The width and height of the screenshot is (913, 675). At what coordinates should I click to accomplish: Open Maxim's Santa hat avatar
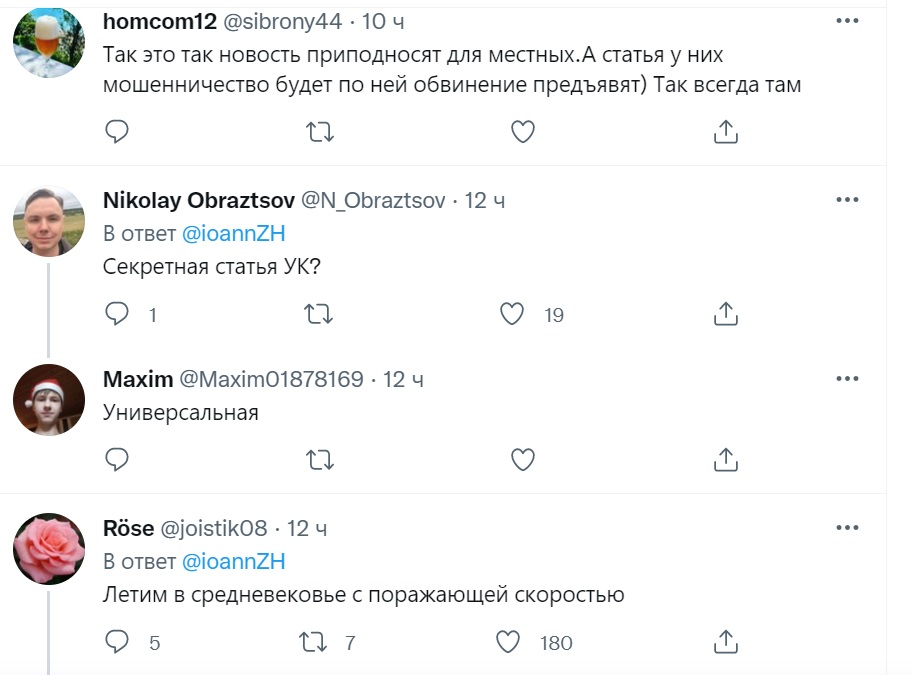pos(49,400)
